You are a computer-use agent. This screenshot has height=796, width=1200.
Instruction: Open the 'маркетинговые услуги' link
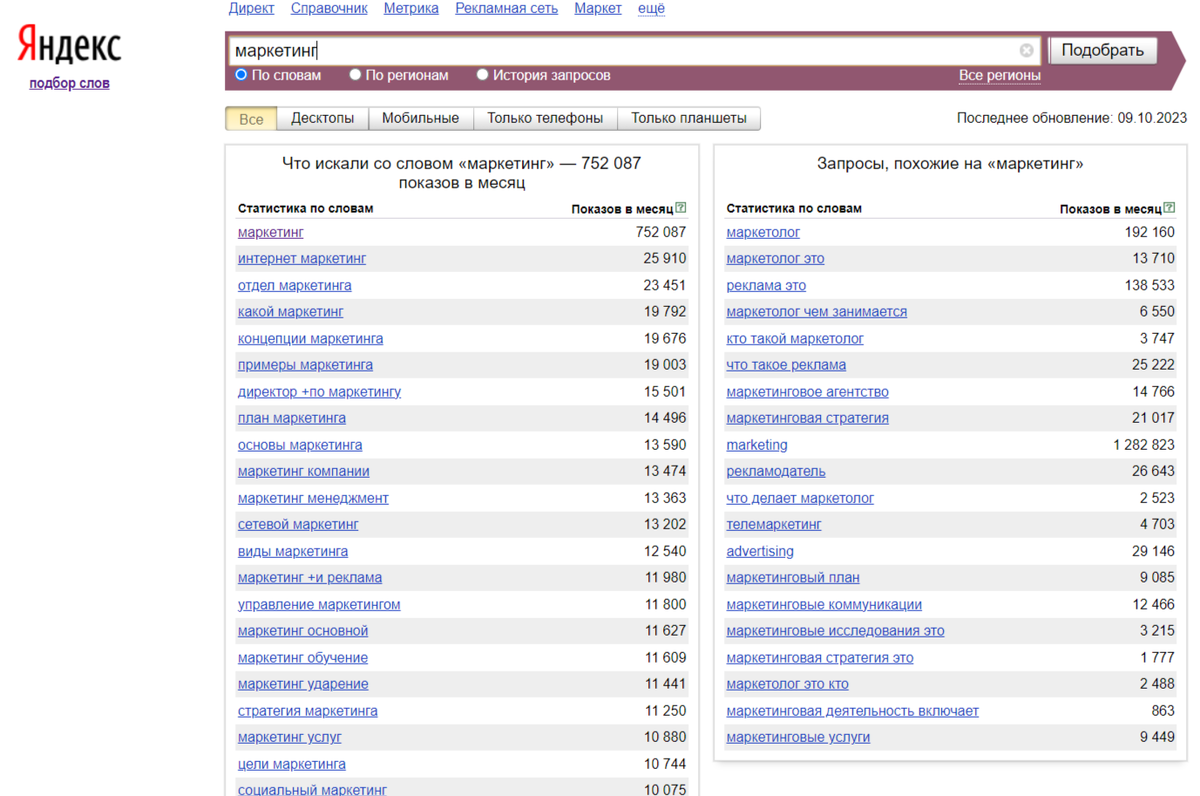(x=798, y=737)
